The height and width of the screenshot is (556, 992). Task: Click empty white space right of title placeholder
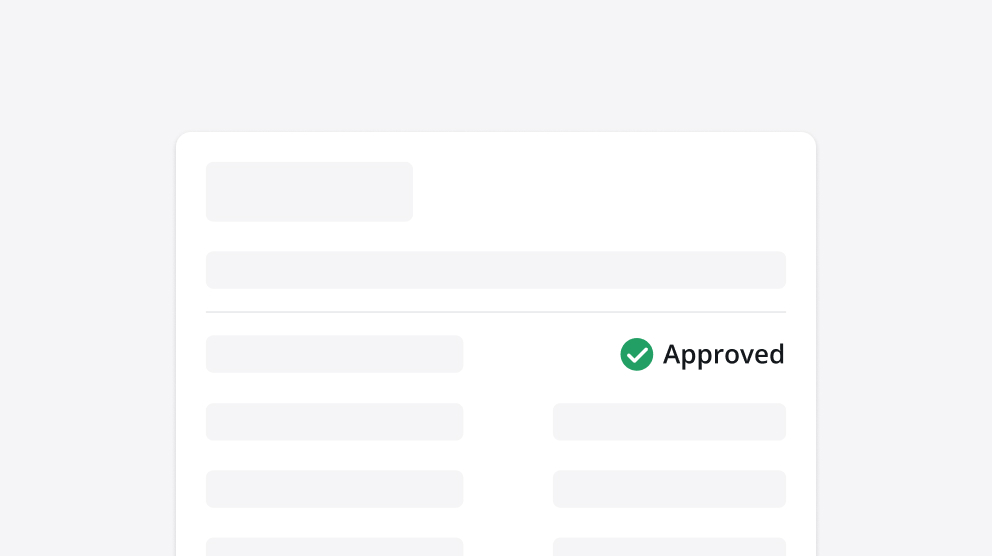[600, 191]
